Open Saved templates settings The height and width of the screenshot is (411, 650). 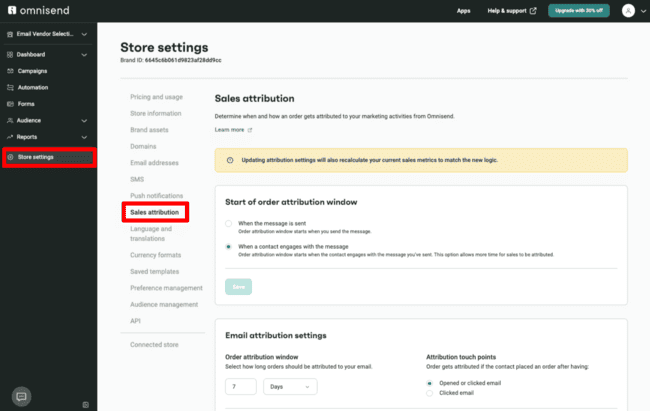[x=155, y=272]
